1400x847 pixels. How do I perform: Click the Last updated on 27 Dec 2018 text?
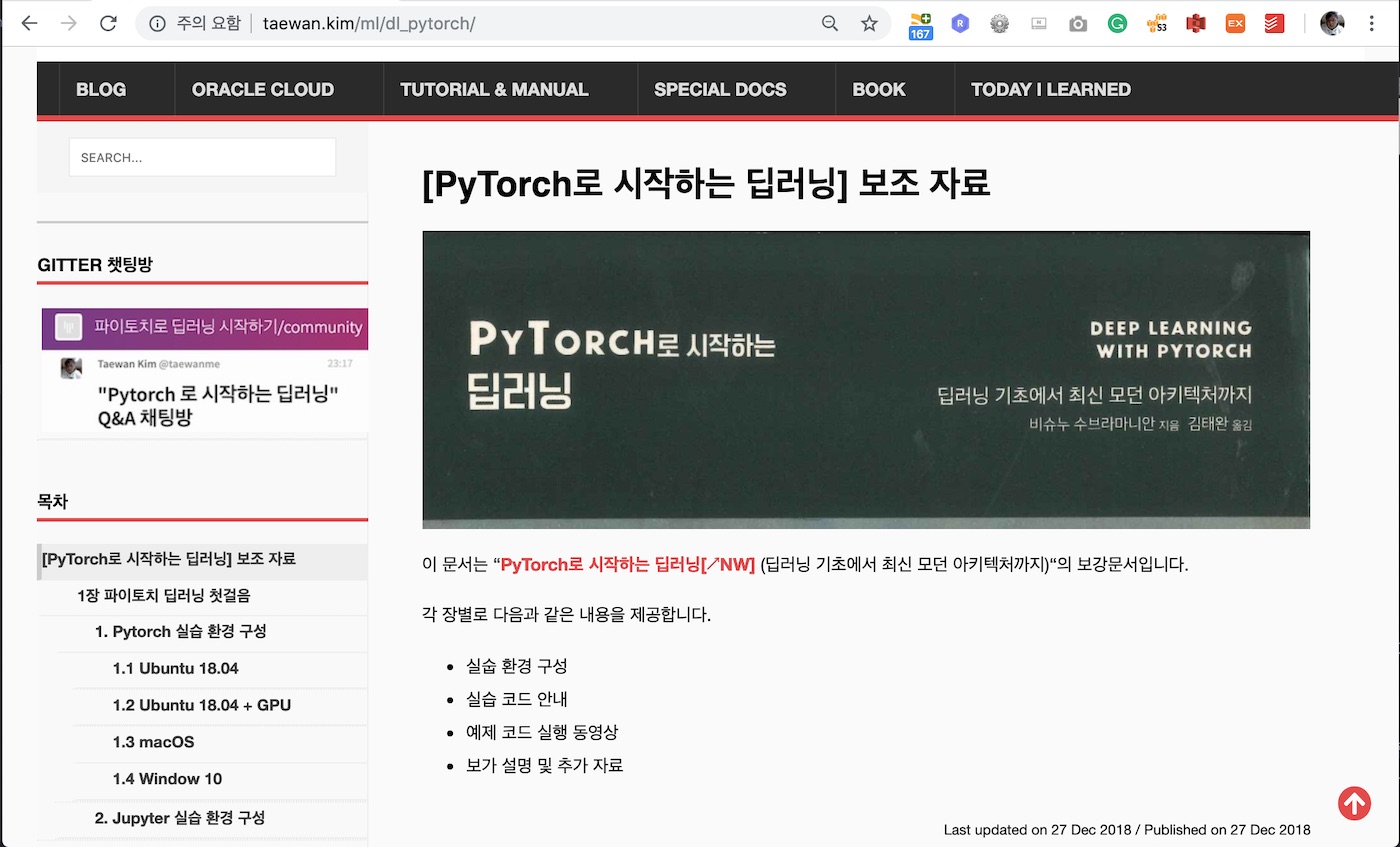pyautogui.click(x=1038, y=830)
